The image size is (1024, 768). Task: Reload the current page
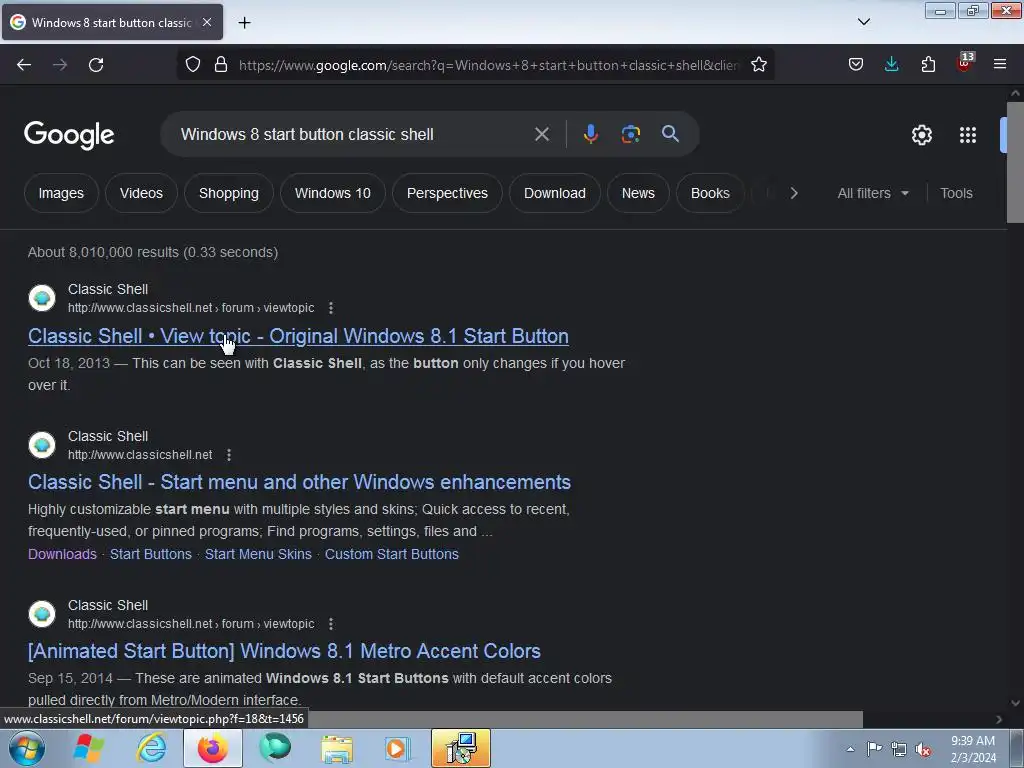tap(96, 65)
